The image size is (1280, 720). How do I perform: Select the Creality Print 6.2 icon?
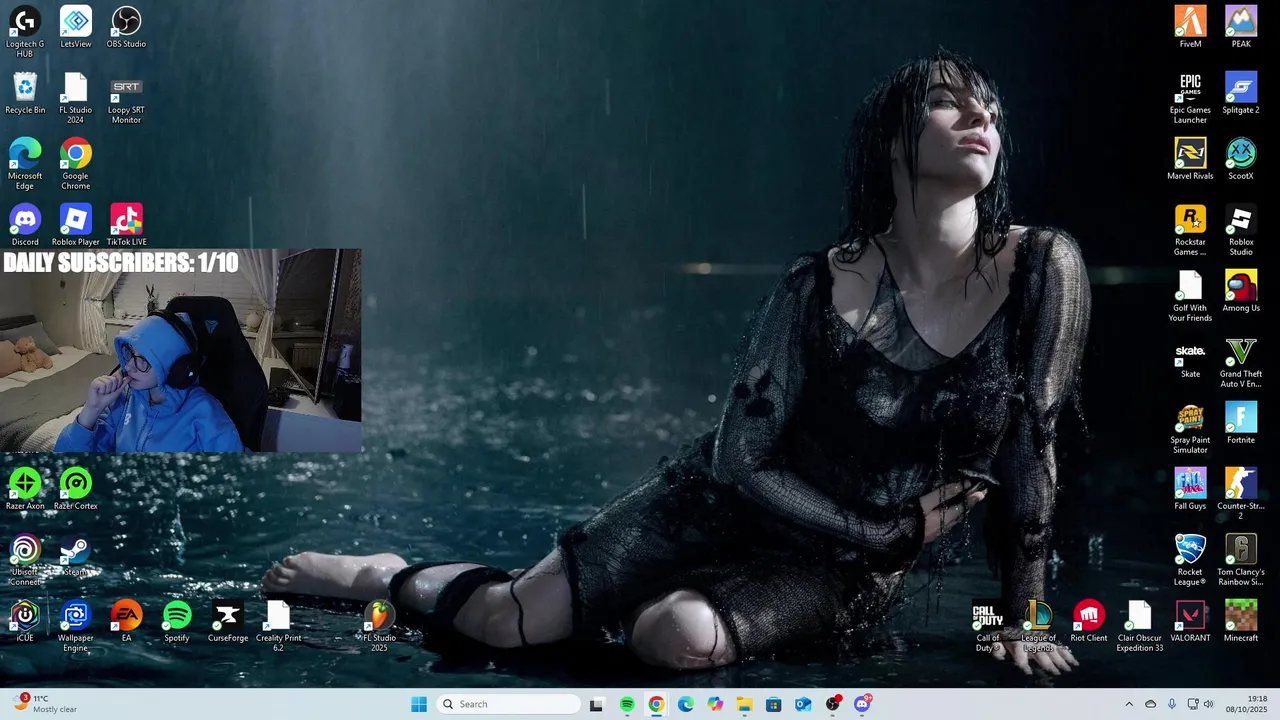(x=278, y=626)
